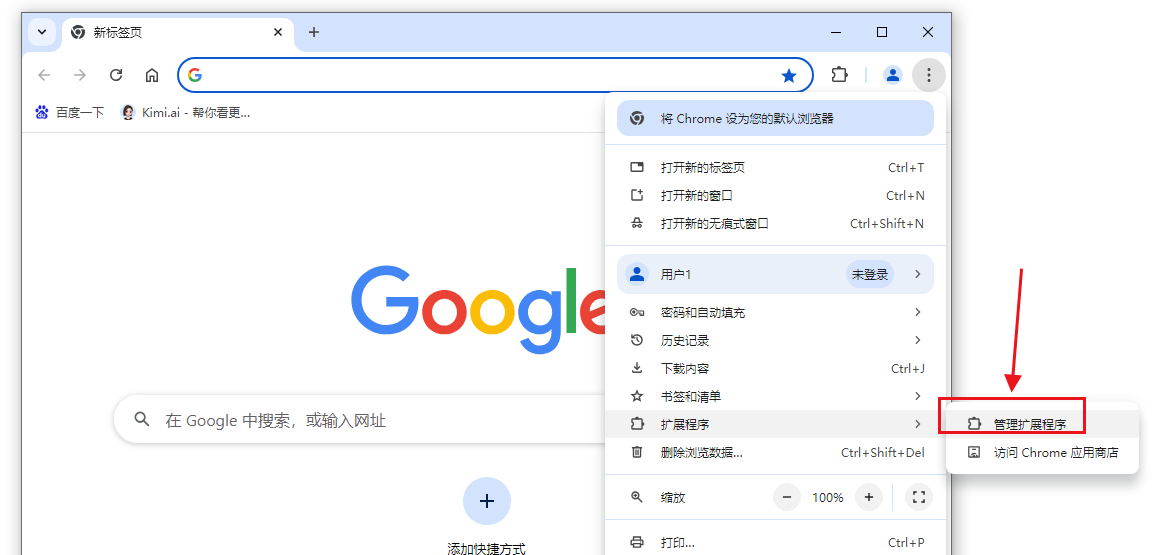Decrease zoom with minus button
1155x555 pixels.
[787, 498]
